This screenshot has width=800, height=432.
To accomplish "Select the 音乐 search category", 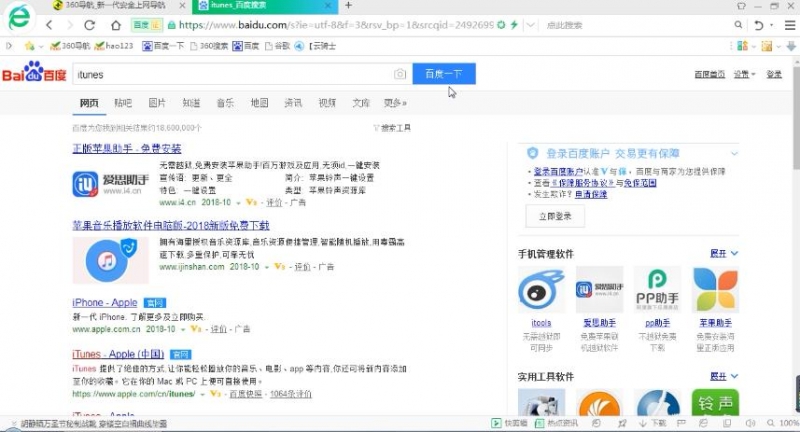I will [225, 103].
